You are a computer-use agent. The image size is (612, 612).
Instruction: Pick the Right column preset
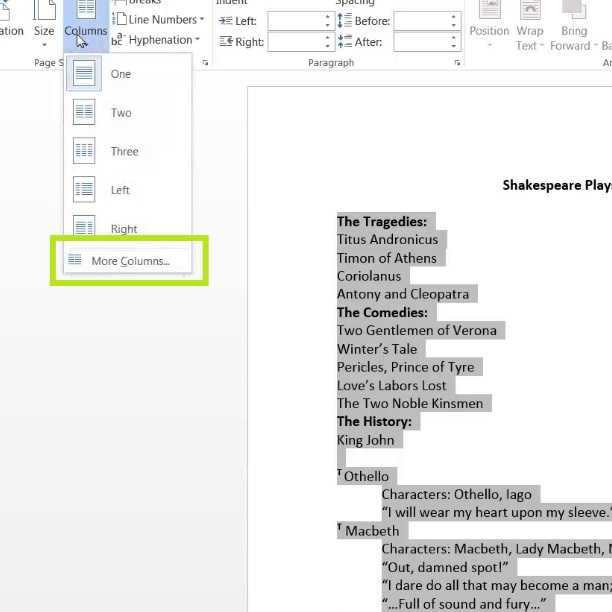click(128, 226)
